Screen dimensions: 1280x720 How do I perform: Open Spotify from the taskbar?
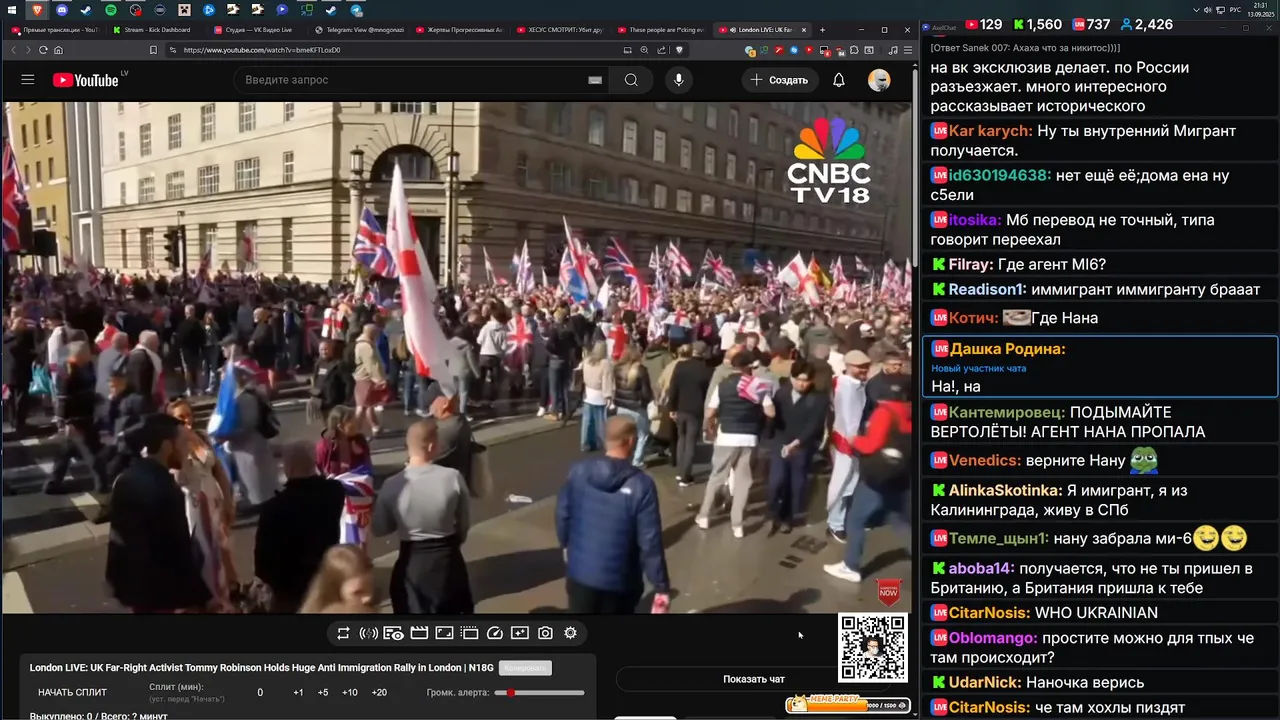[110, 10]
